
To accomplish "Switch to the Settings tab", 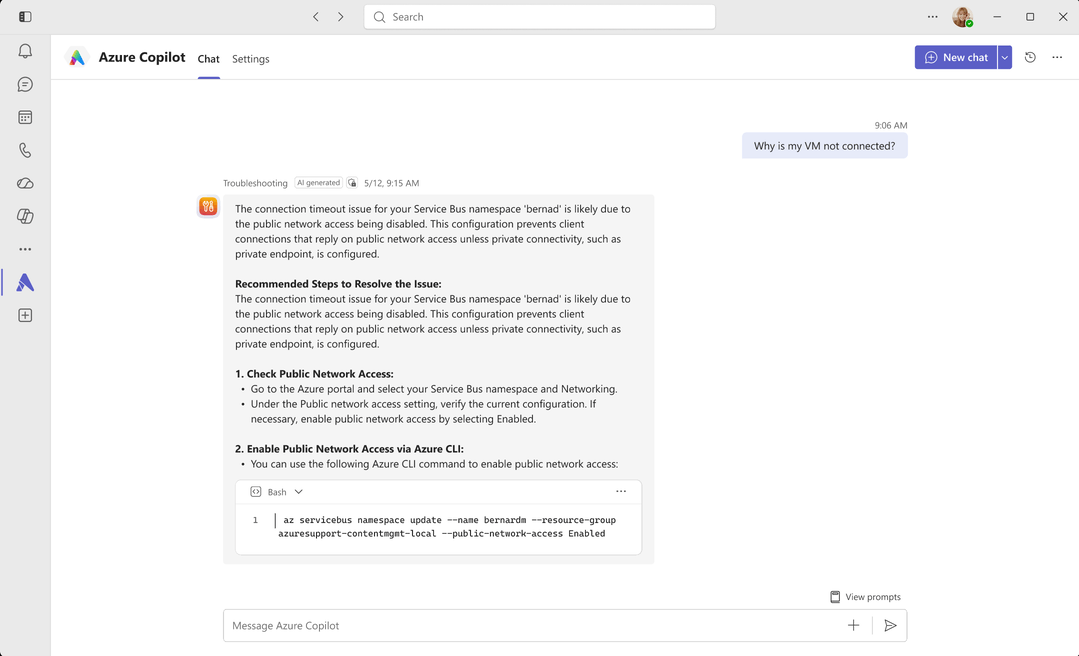I will tap(250, 59).
